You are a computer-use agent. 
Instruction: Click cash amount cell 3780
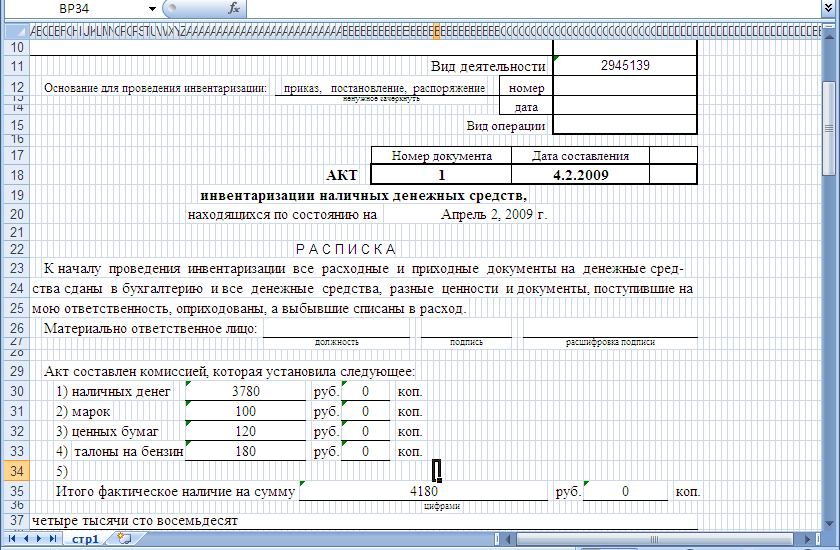pos(246,391)
